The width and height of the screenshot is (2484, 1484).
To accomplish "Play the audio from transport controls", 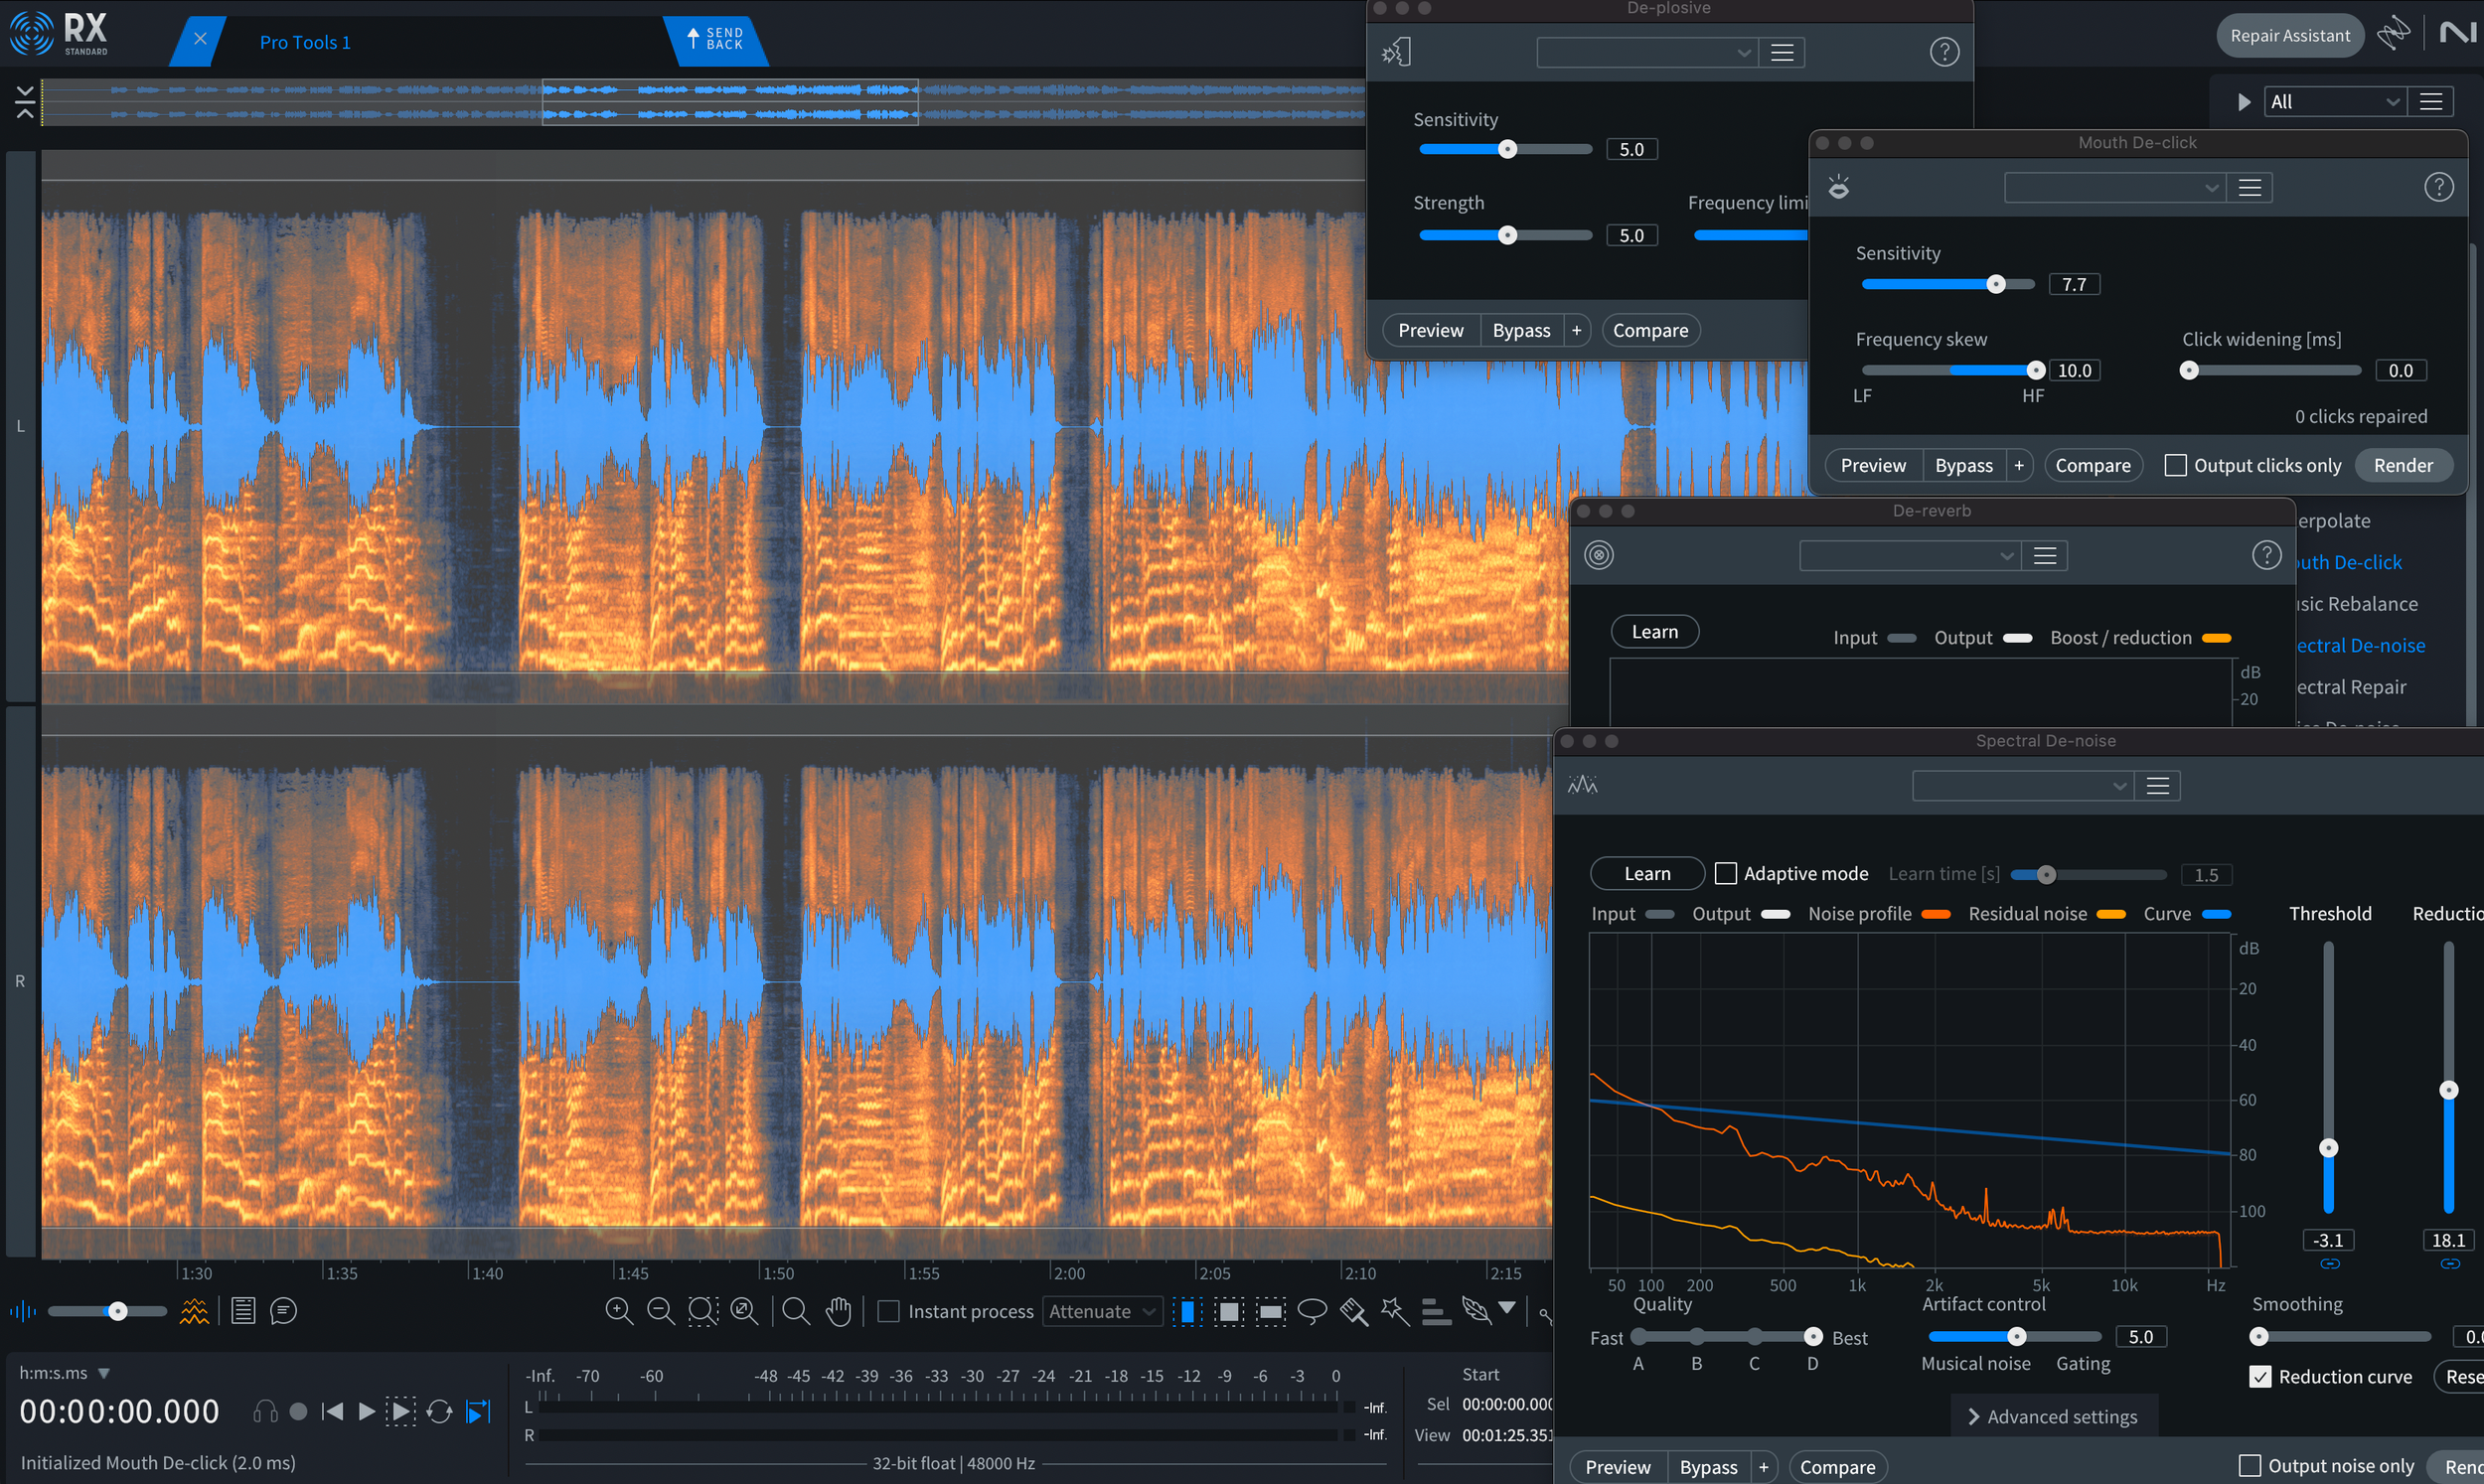I will [366, 1411].
